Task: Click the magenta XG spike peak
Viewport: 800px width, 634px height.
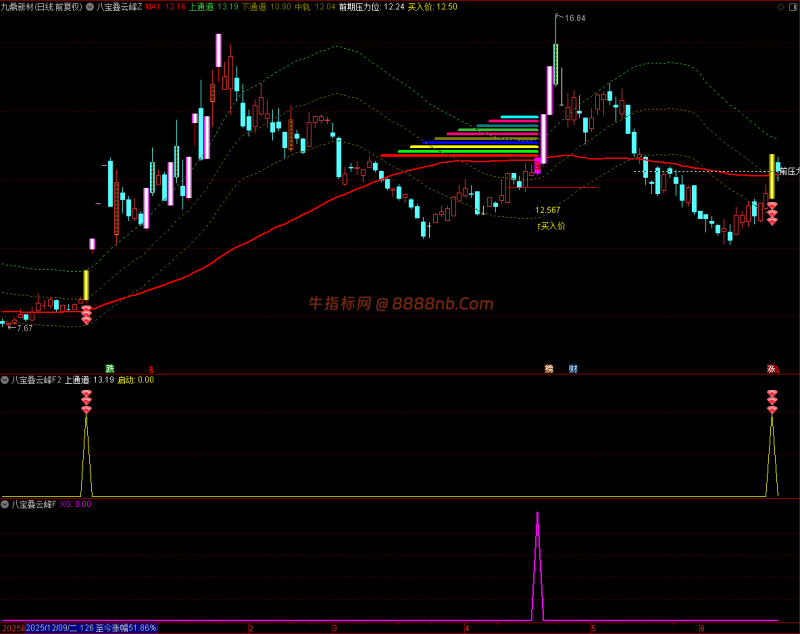Action: click(537, 514)
